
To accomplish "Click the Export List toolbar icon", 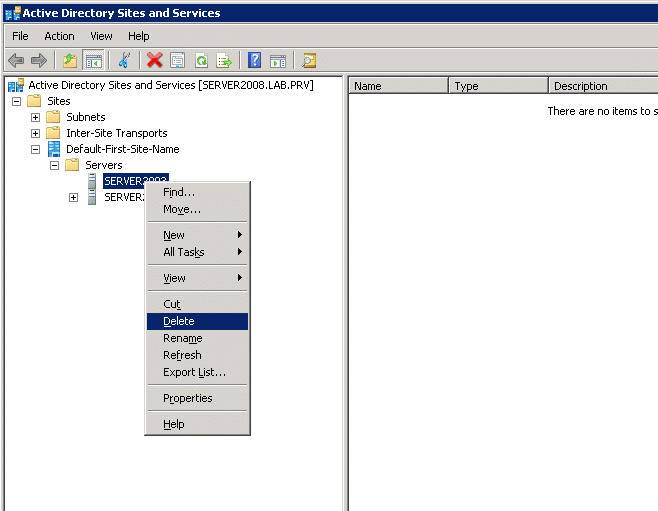I will (224, 60).
